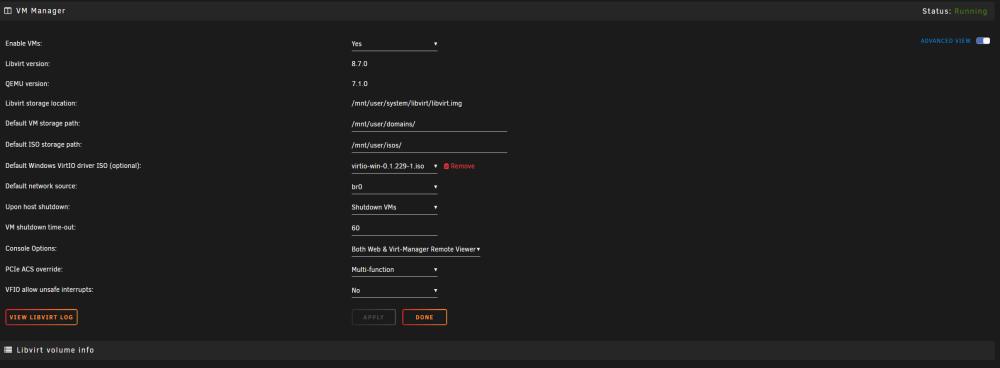Click the Libvirt volume info list icon
The image size is (1000, 368).
(x=8, y=350)
